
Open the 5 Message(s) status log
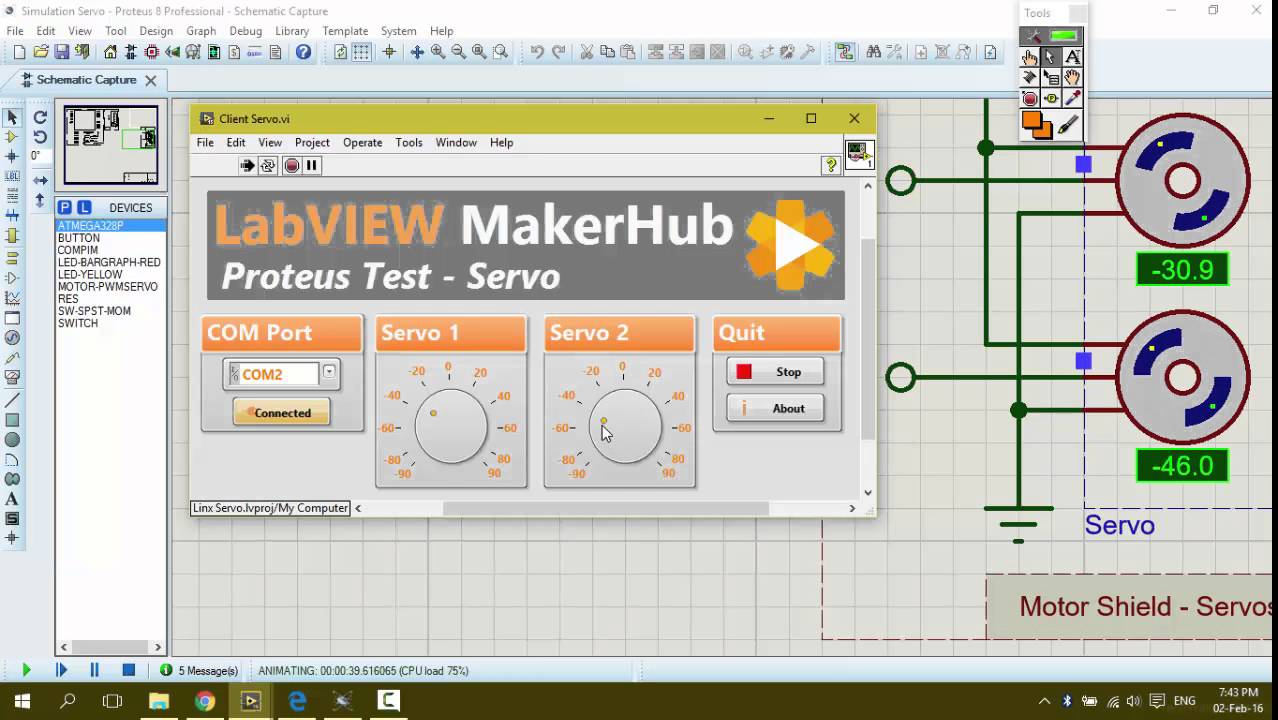199,671
